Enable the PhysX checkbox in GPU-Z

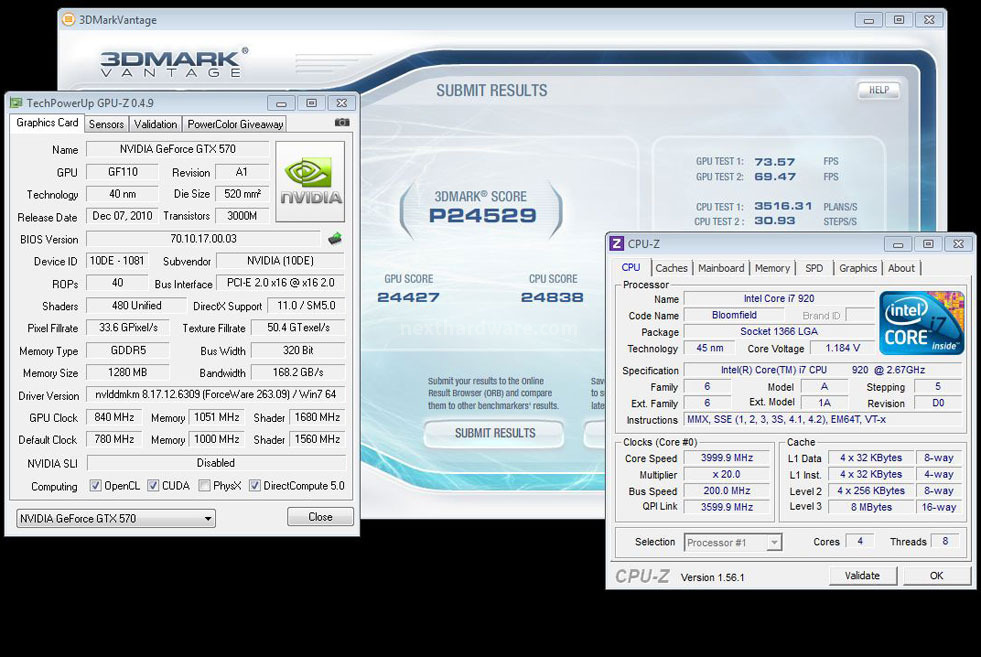pyautogui.click(x=204, y=486)
